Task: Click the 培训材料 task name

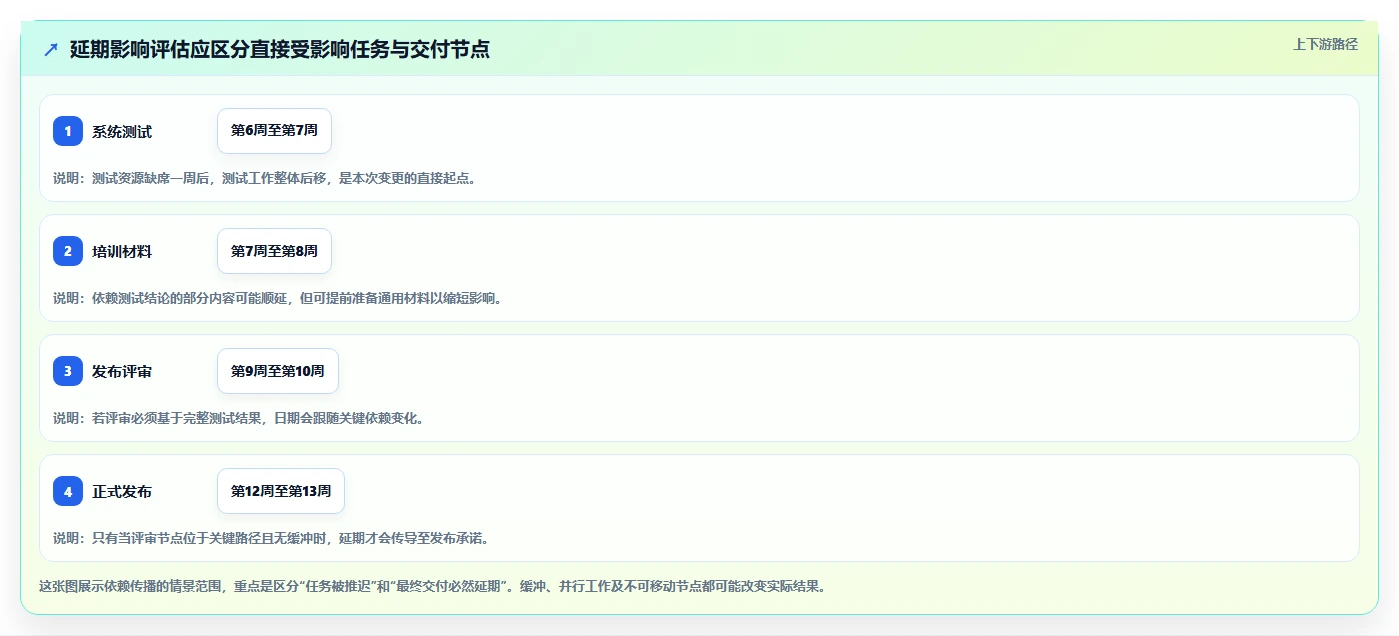Action: (122, 251)
